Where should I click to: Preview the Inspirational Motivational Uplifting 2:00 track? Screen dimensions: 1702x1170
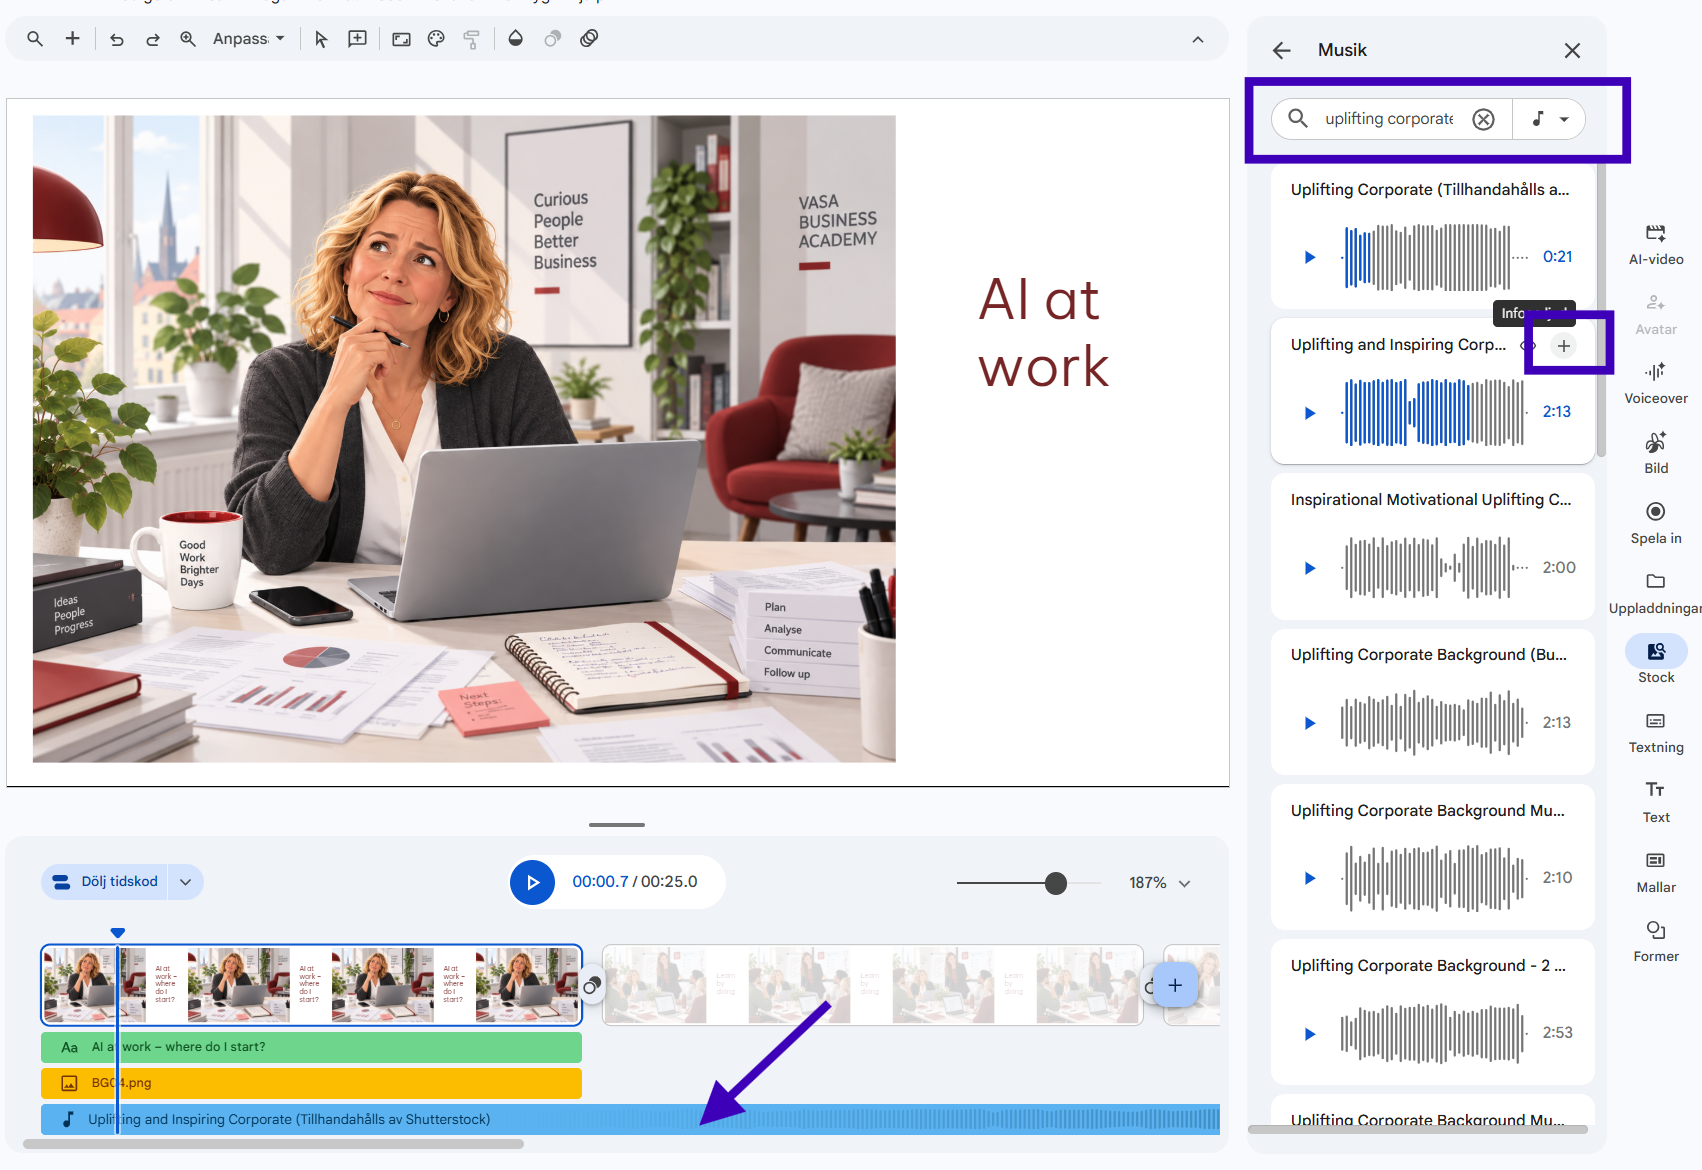[x=1310, y=568]
